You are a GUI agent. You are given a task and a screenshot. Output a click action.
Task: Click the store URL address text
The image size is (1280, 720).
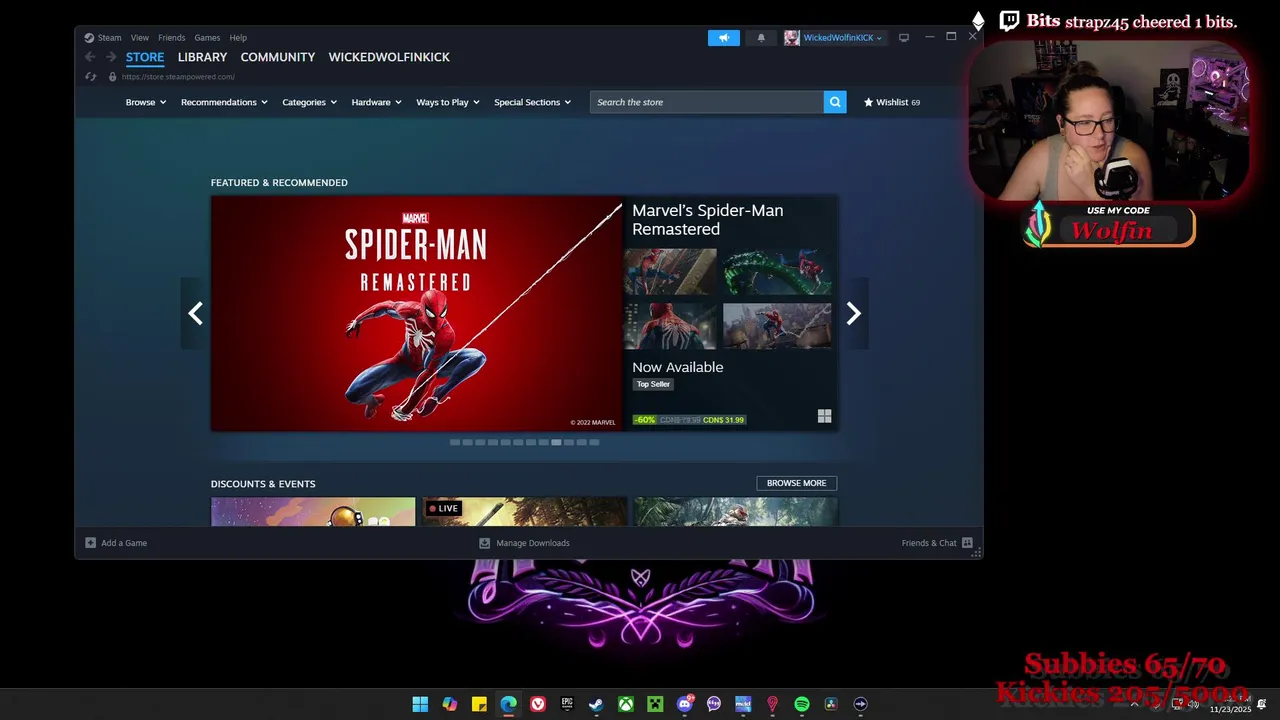(178, 77)
